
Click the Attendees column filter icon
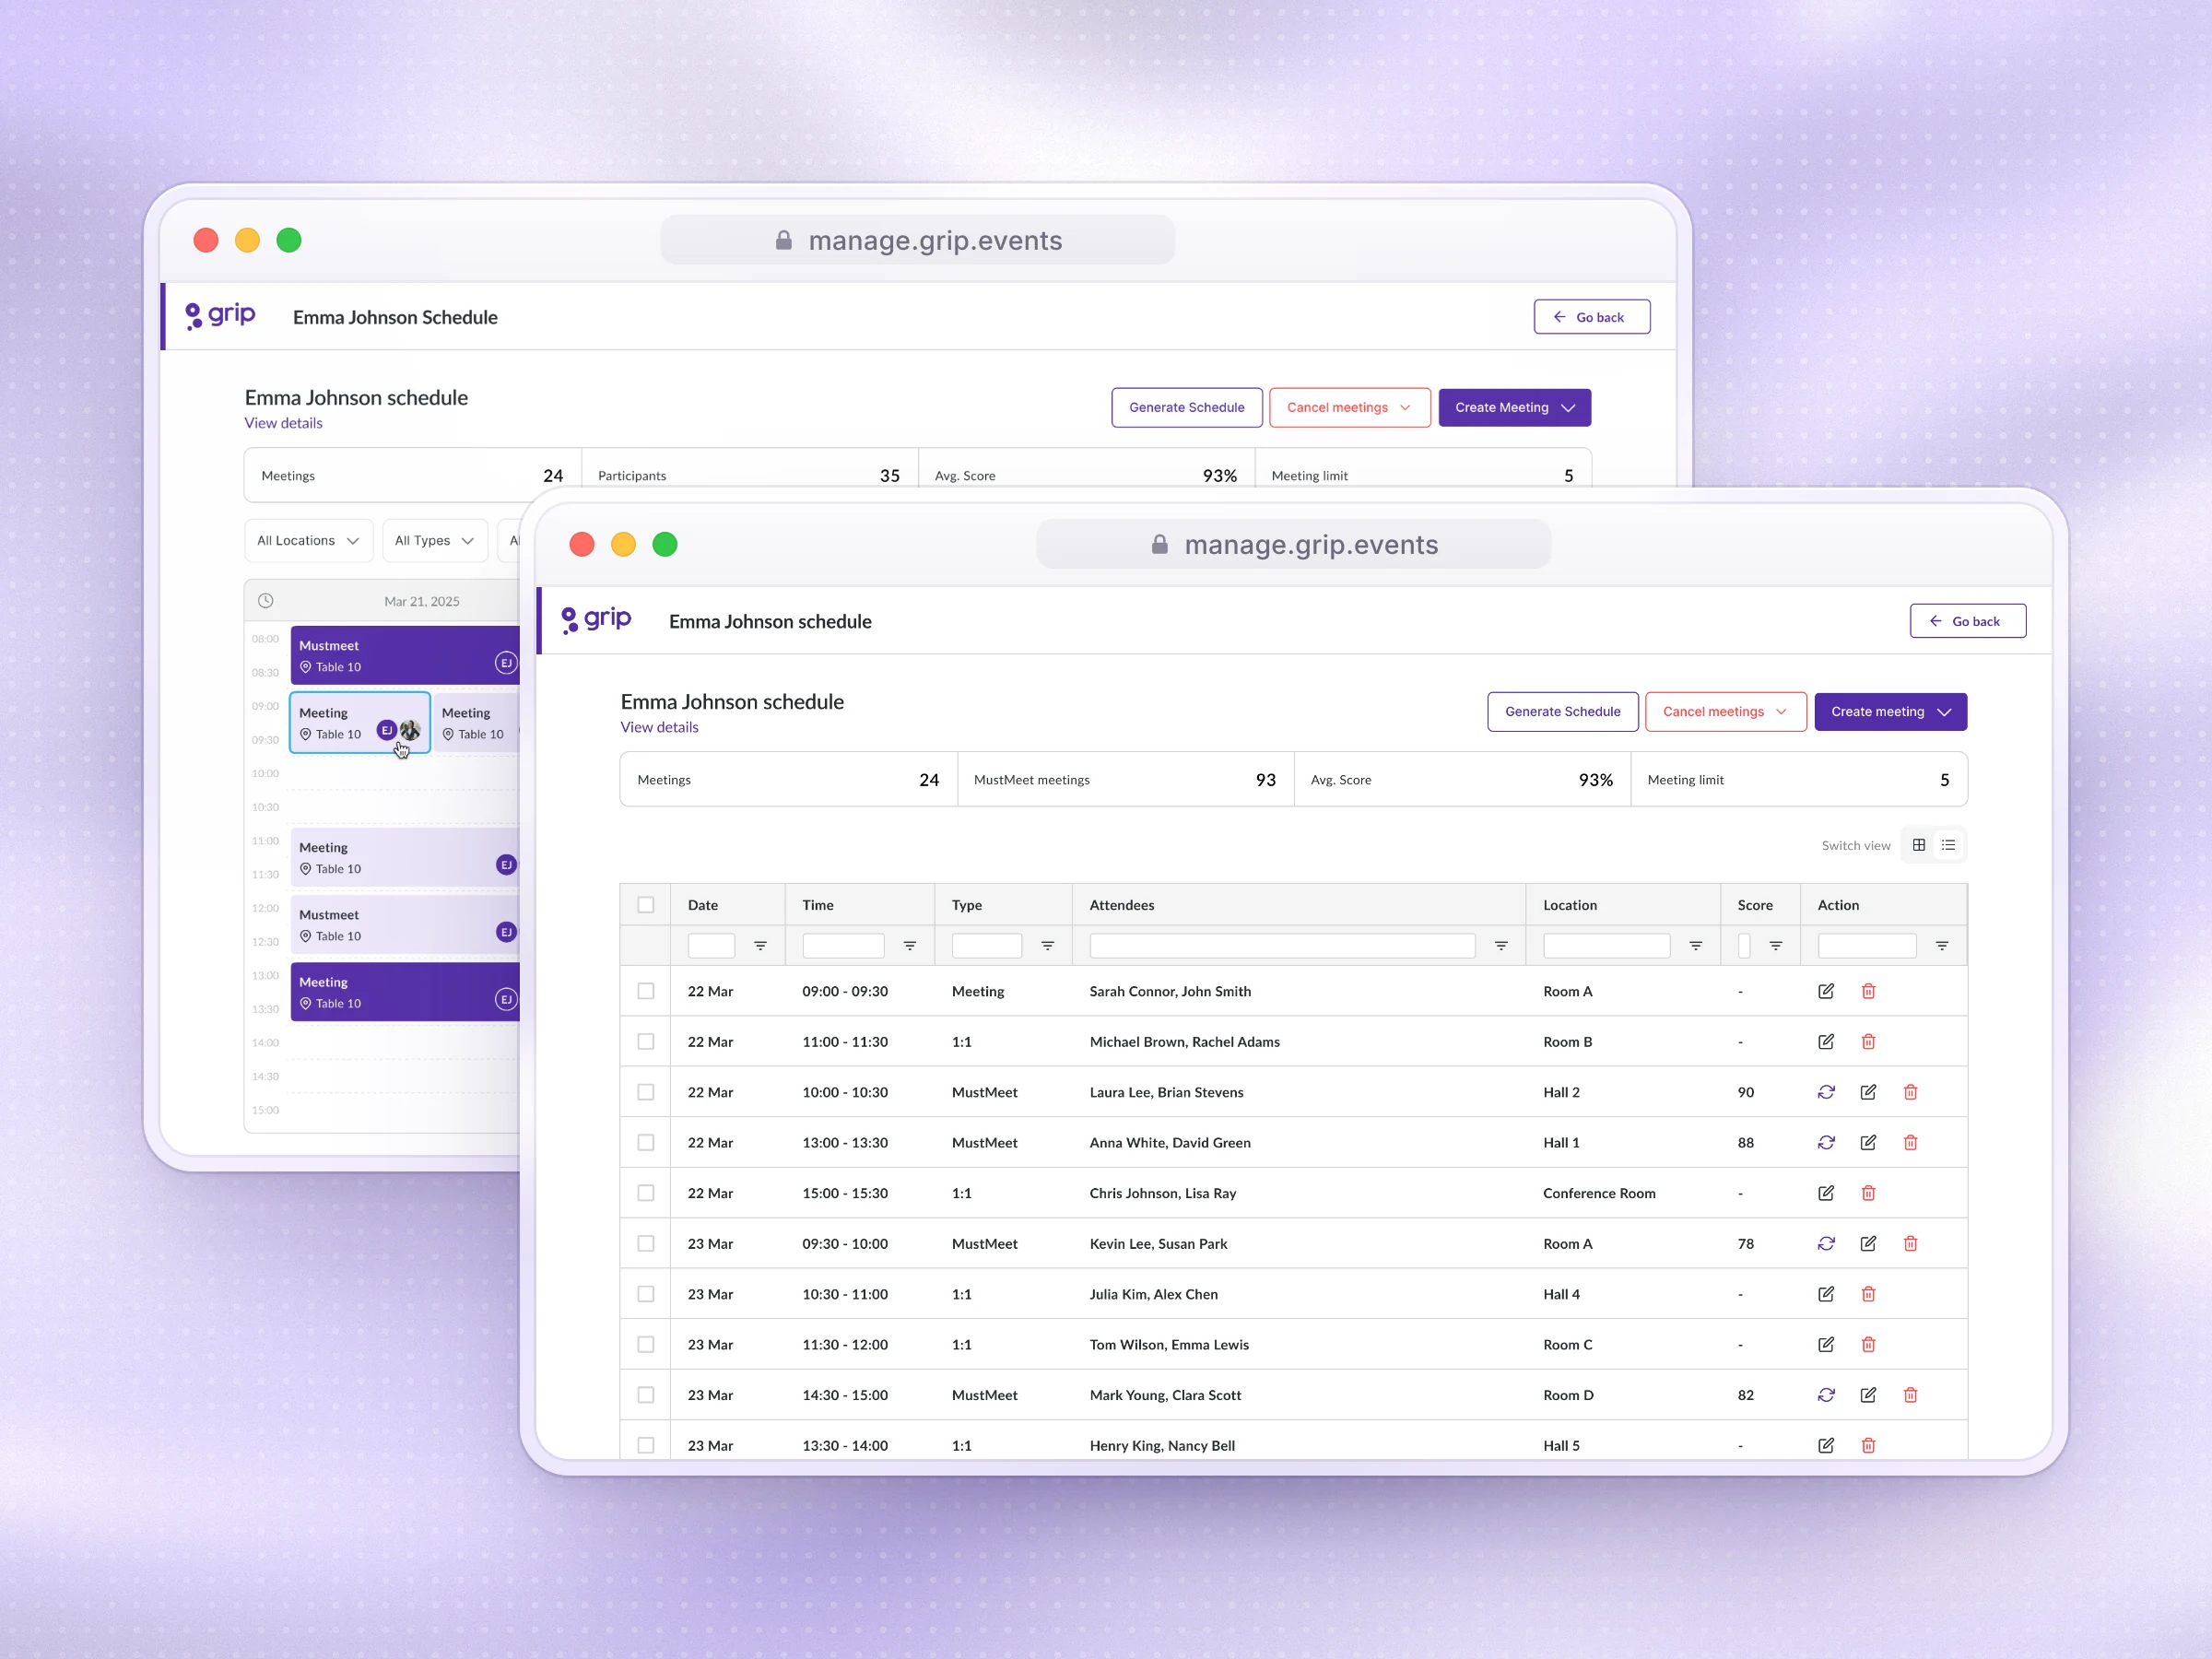(x=1501, y=946)
